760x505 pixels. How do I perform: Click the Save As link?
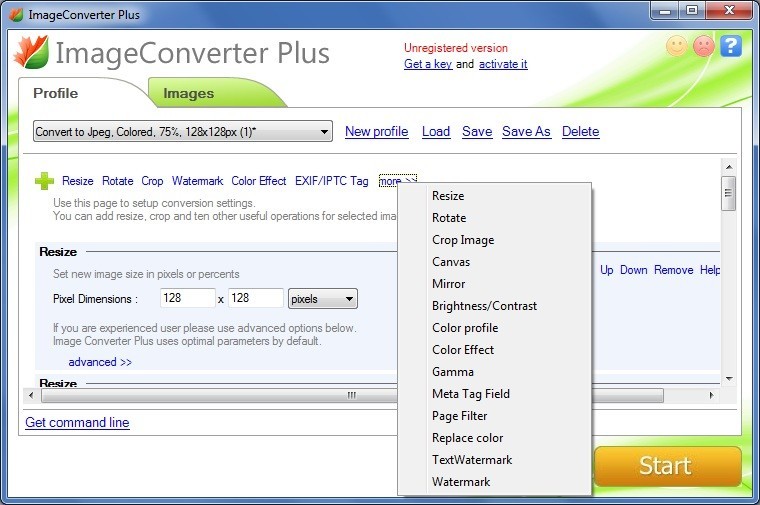[526, 131]
